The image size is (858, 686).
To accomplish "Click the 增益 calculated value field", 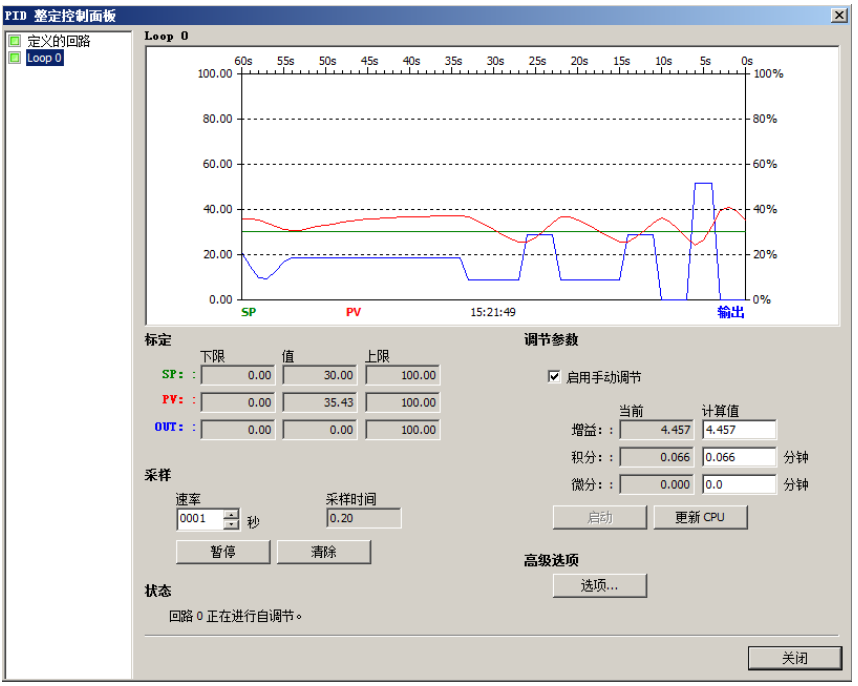I will coord(739,430).
